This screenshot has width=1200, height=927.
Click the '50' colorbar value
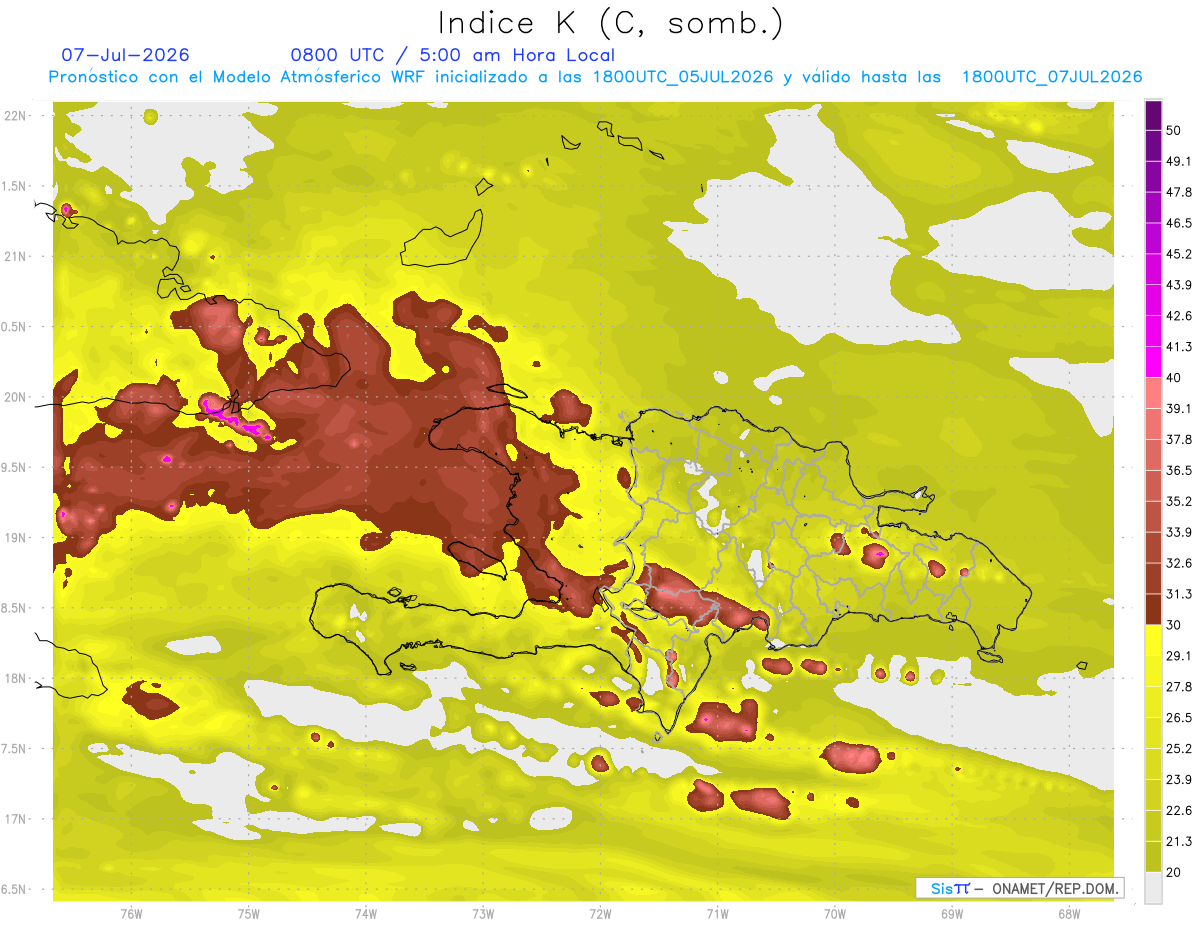click(1174, 131)
